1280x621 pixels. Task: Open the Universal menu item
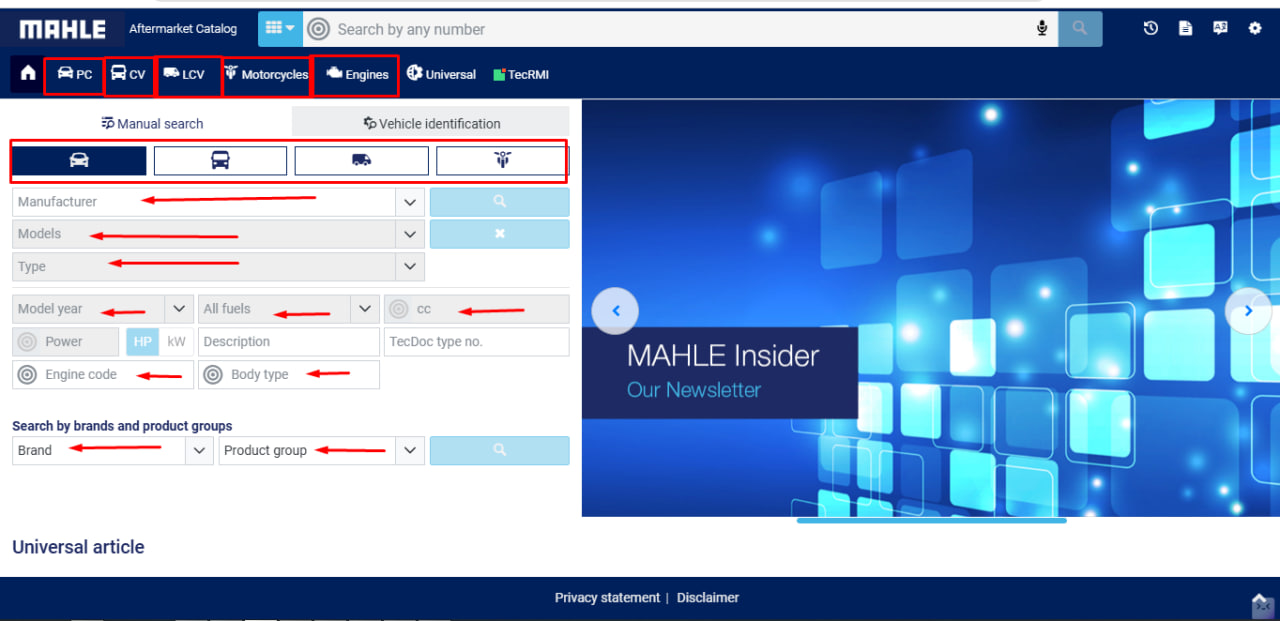coord(441,74)
